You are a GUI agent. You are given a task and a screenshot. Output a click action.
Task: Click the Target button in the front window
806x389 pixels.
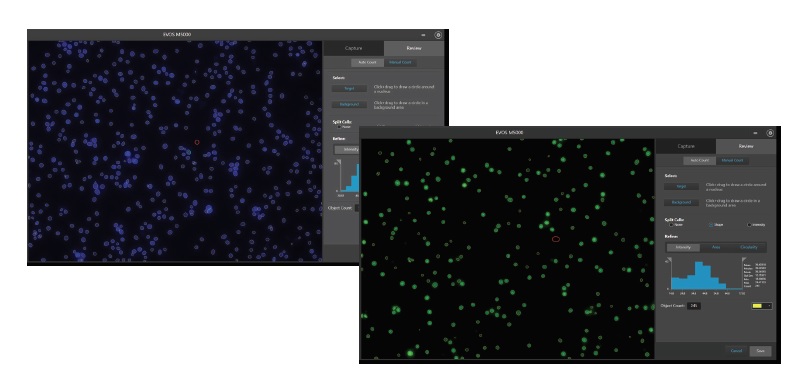[681, 187]
